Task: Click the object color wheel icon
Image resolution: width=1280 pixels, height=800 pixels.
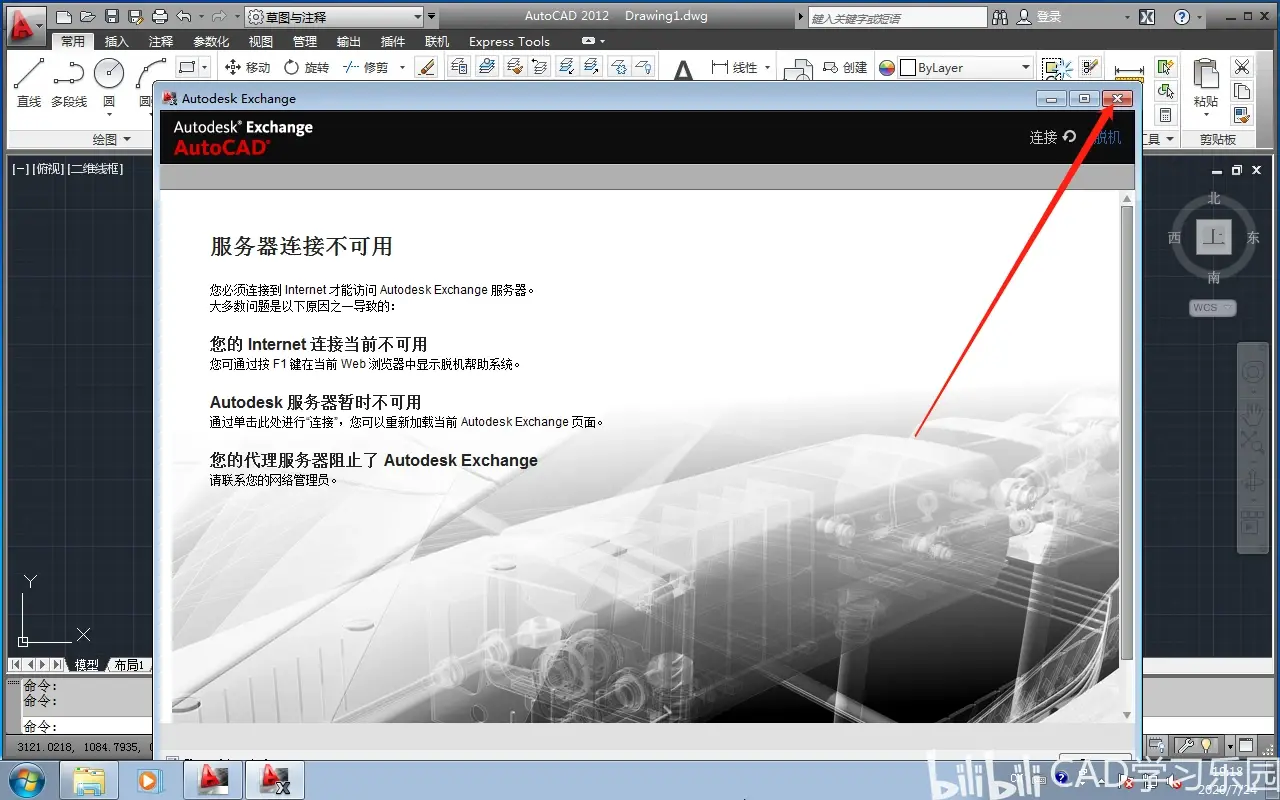Action: (x=887, y=67)
